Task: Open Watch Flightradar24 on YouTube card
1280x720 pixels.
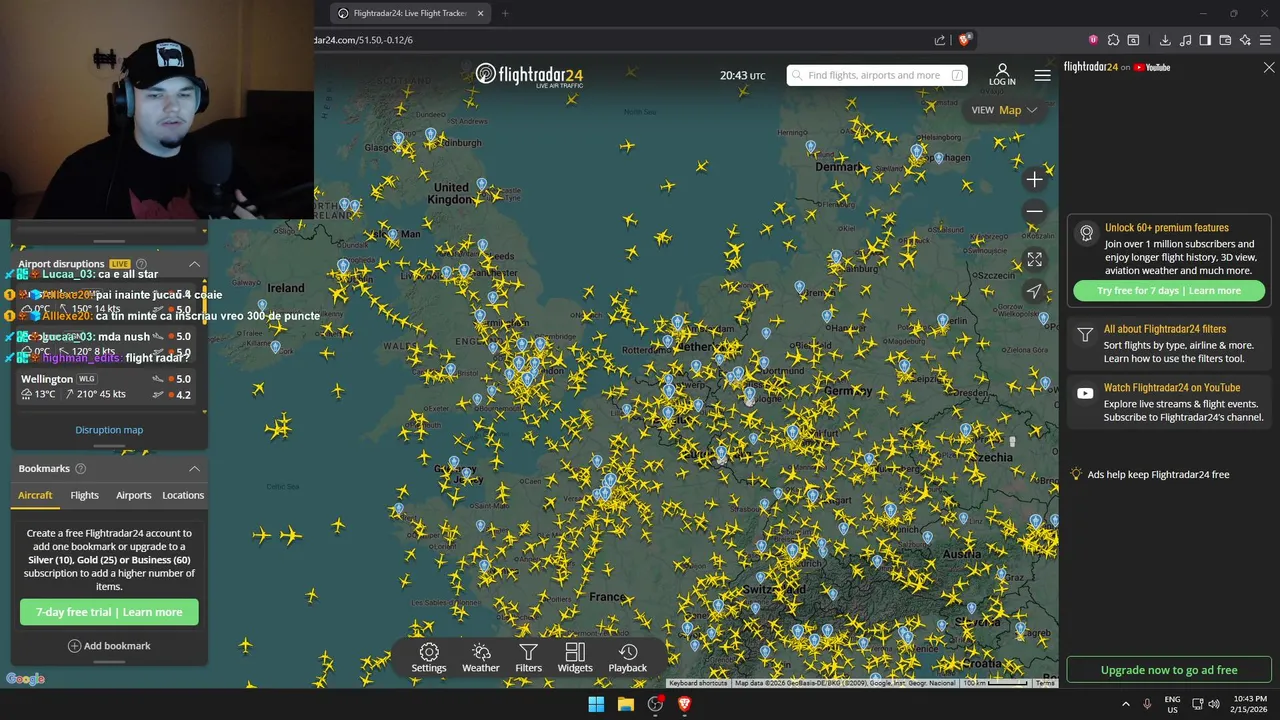Action: (x=1169, y=402)
